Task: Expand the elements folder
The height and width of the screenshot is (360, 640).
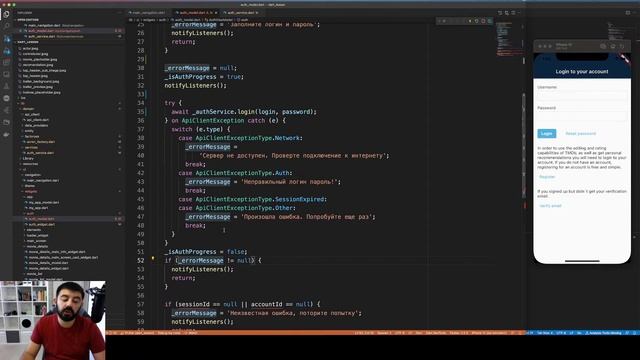Action: pyautogui.click(x=33, y=230)
